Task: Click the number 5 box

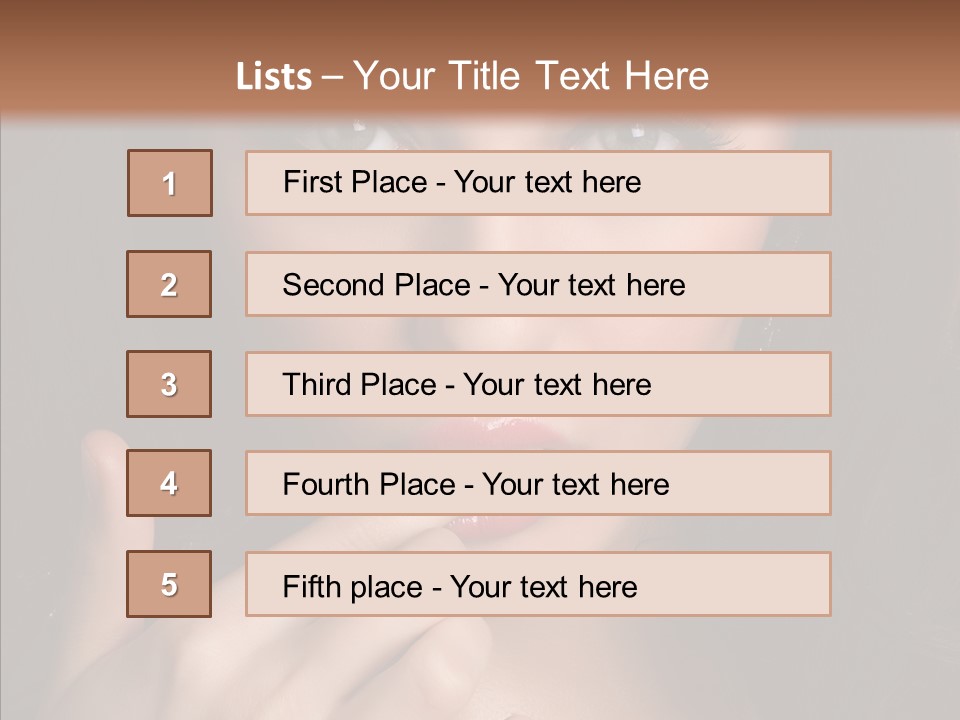Action: 169,584
